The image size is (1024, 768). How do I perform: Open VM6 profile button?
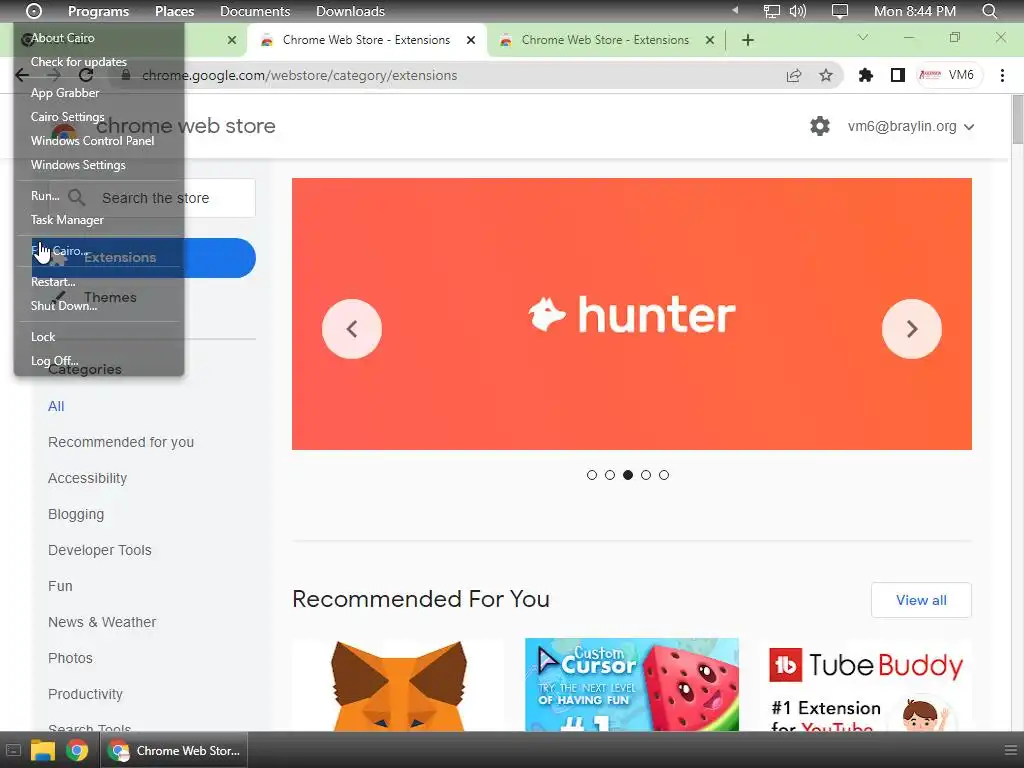click(948, 75)
